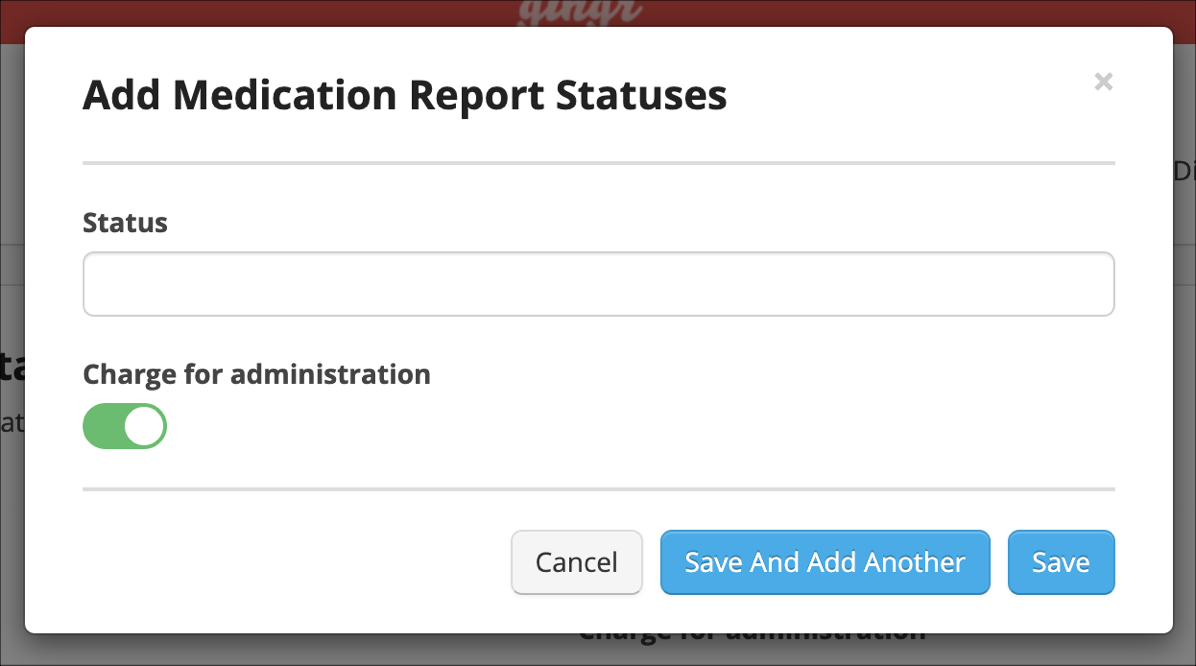
Task: Focus the Status field to enter text
Action: [598, 283]
